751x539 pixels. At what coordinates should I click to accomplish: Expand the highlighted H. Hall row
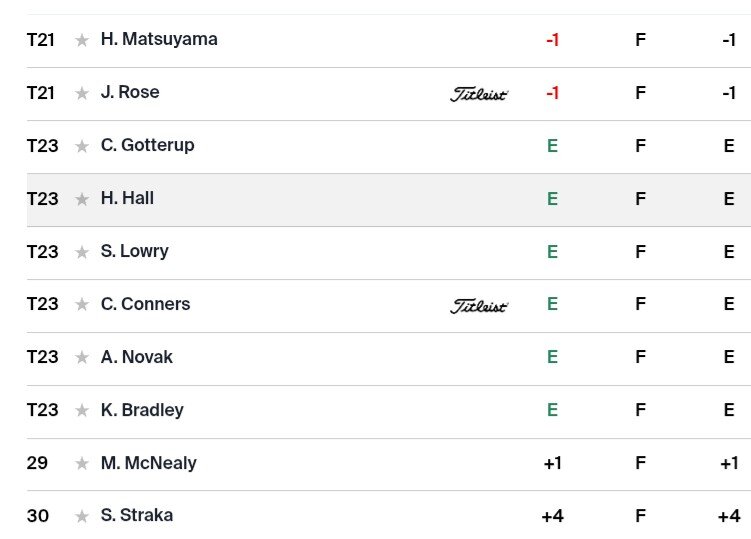(389, 200)
